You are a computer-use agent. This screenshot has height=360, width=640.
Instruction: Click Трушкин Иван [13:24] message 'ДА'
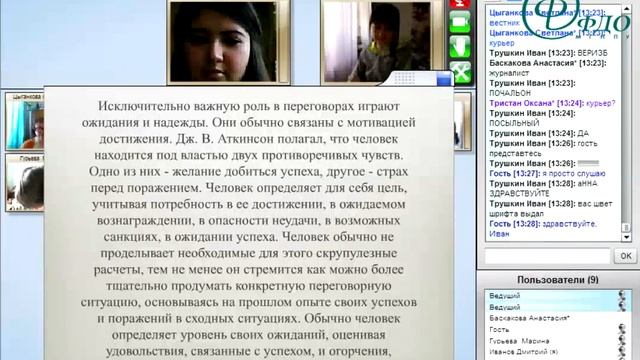[x=583, y=133]
